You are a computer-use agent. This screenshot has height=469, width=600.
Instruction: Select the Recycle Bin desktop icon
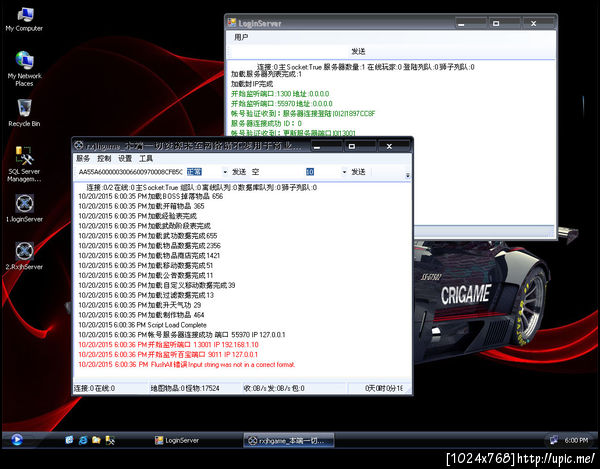pos(24,112)
